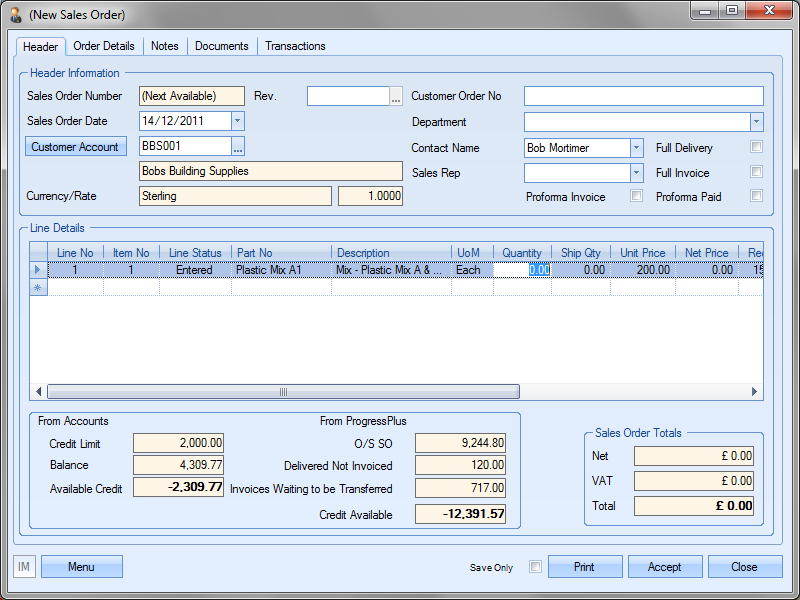Open the Sales Order Date dropdown
The width and height of the screenshot is (800, 600).
point(237,121)
